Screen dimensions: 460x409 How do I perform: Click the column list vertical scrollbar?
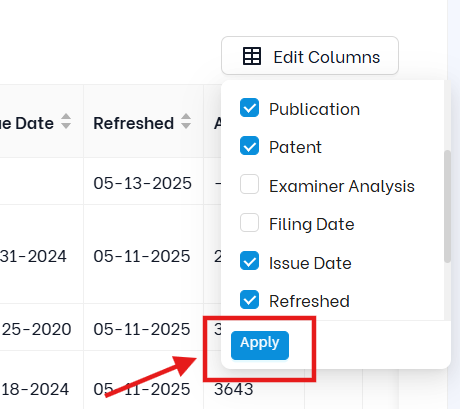pos(447,206)
